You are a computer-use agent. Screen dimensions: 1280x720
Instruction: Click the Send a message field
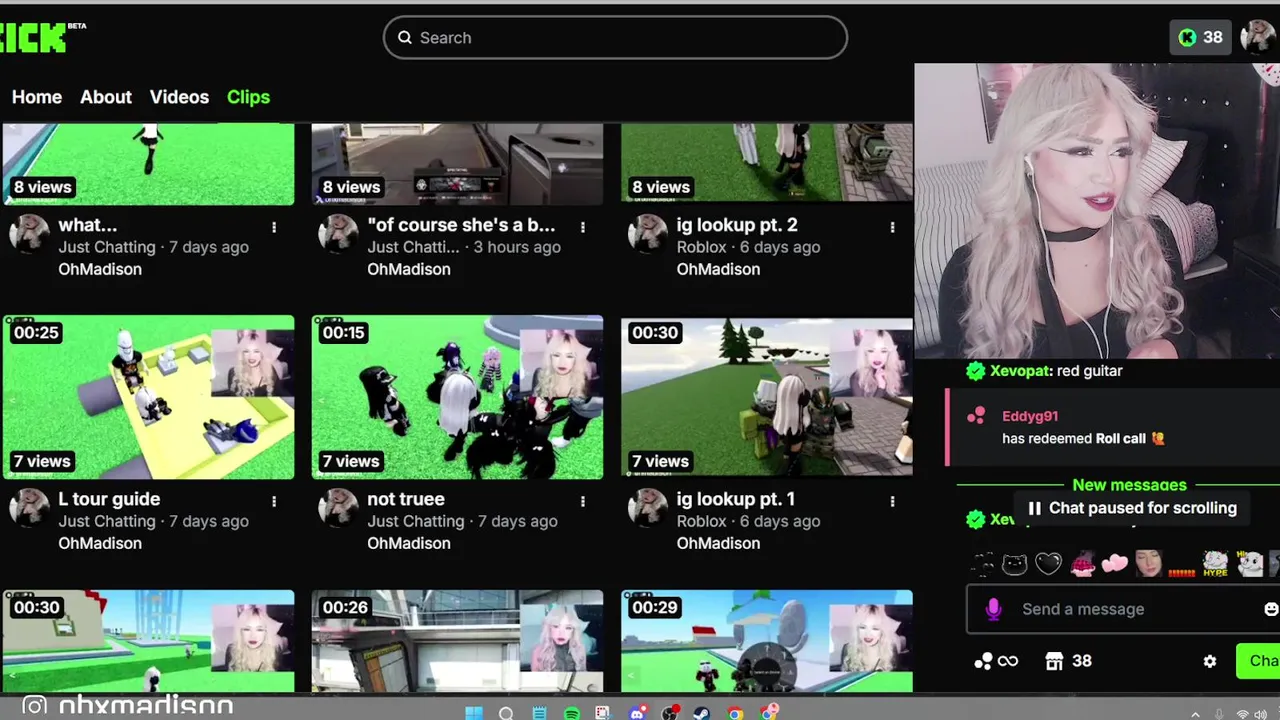pos(1125,609)
